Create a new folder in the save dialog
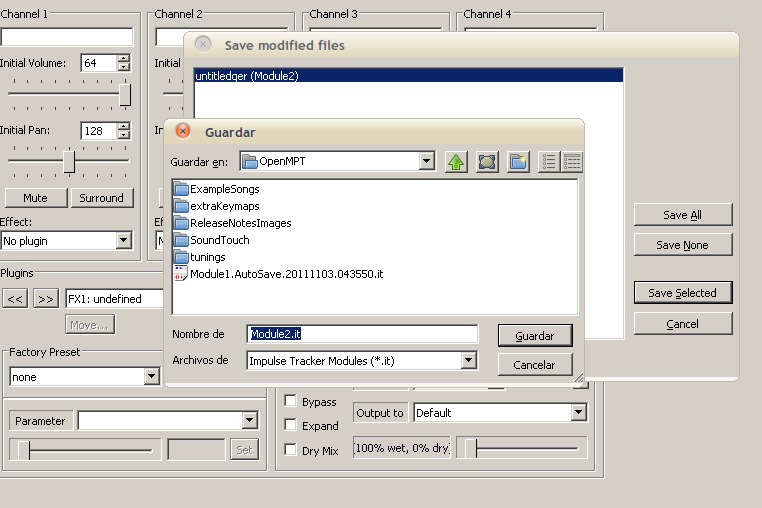762x508 pixels. click(x=517, y=162)
